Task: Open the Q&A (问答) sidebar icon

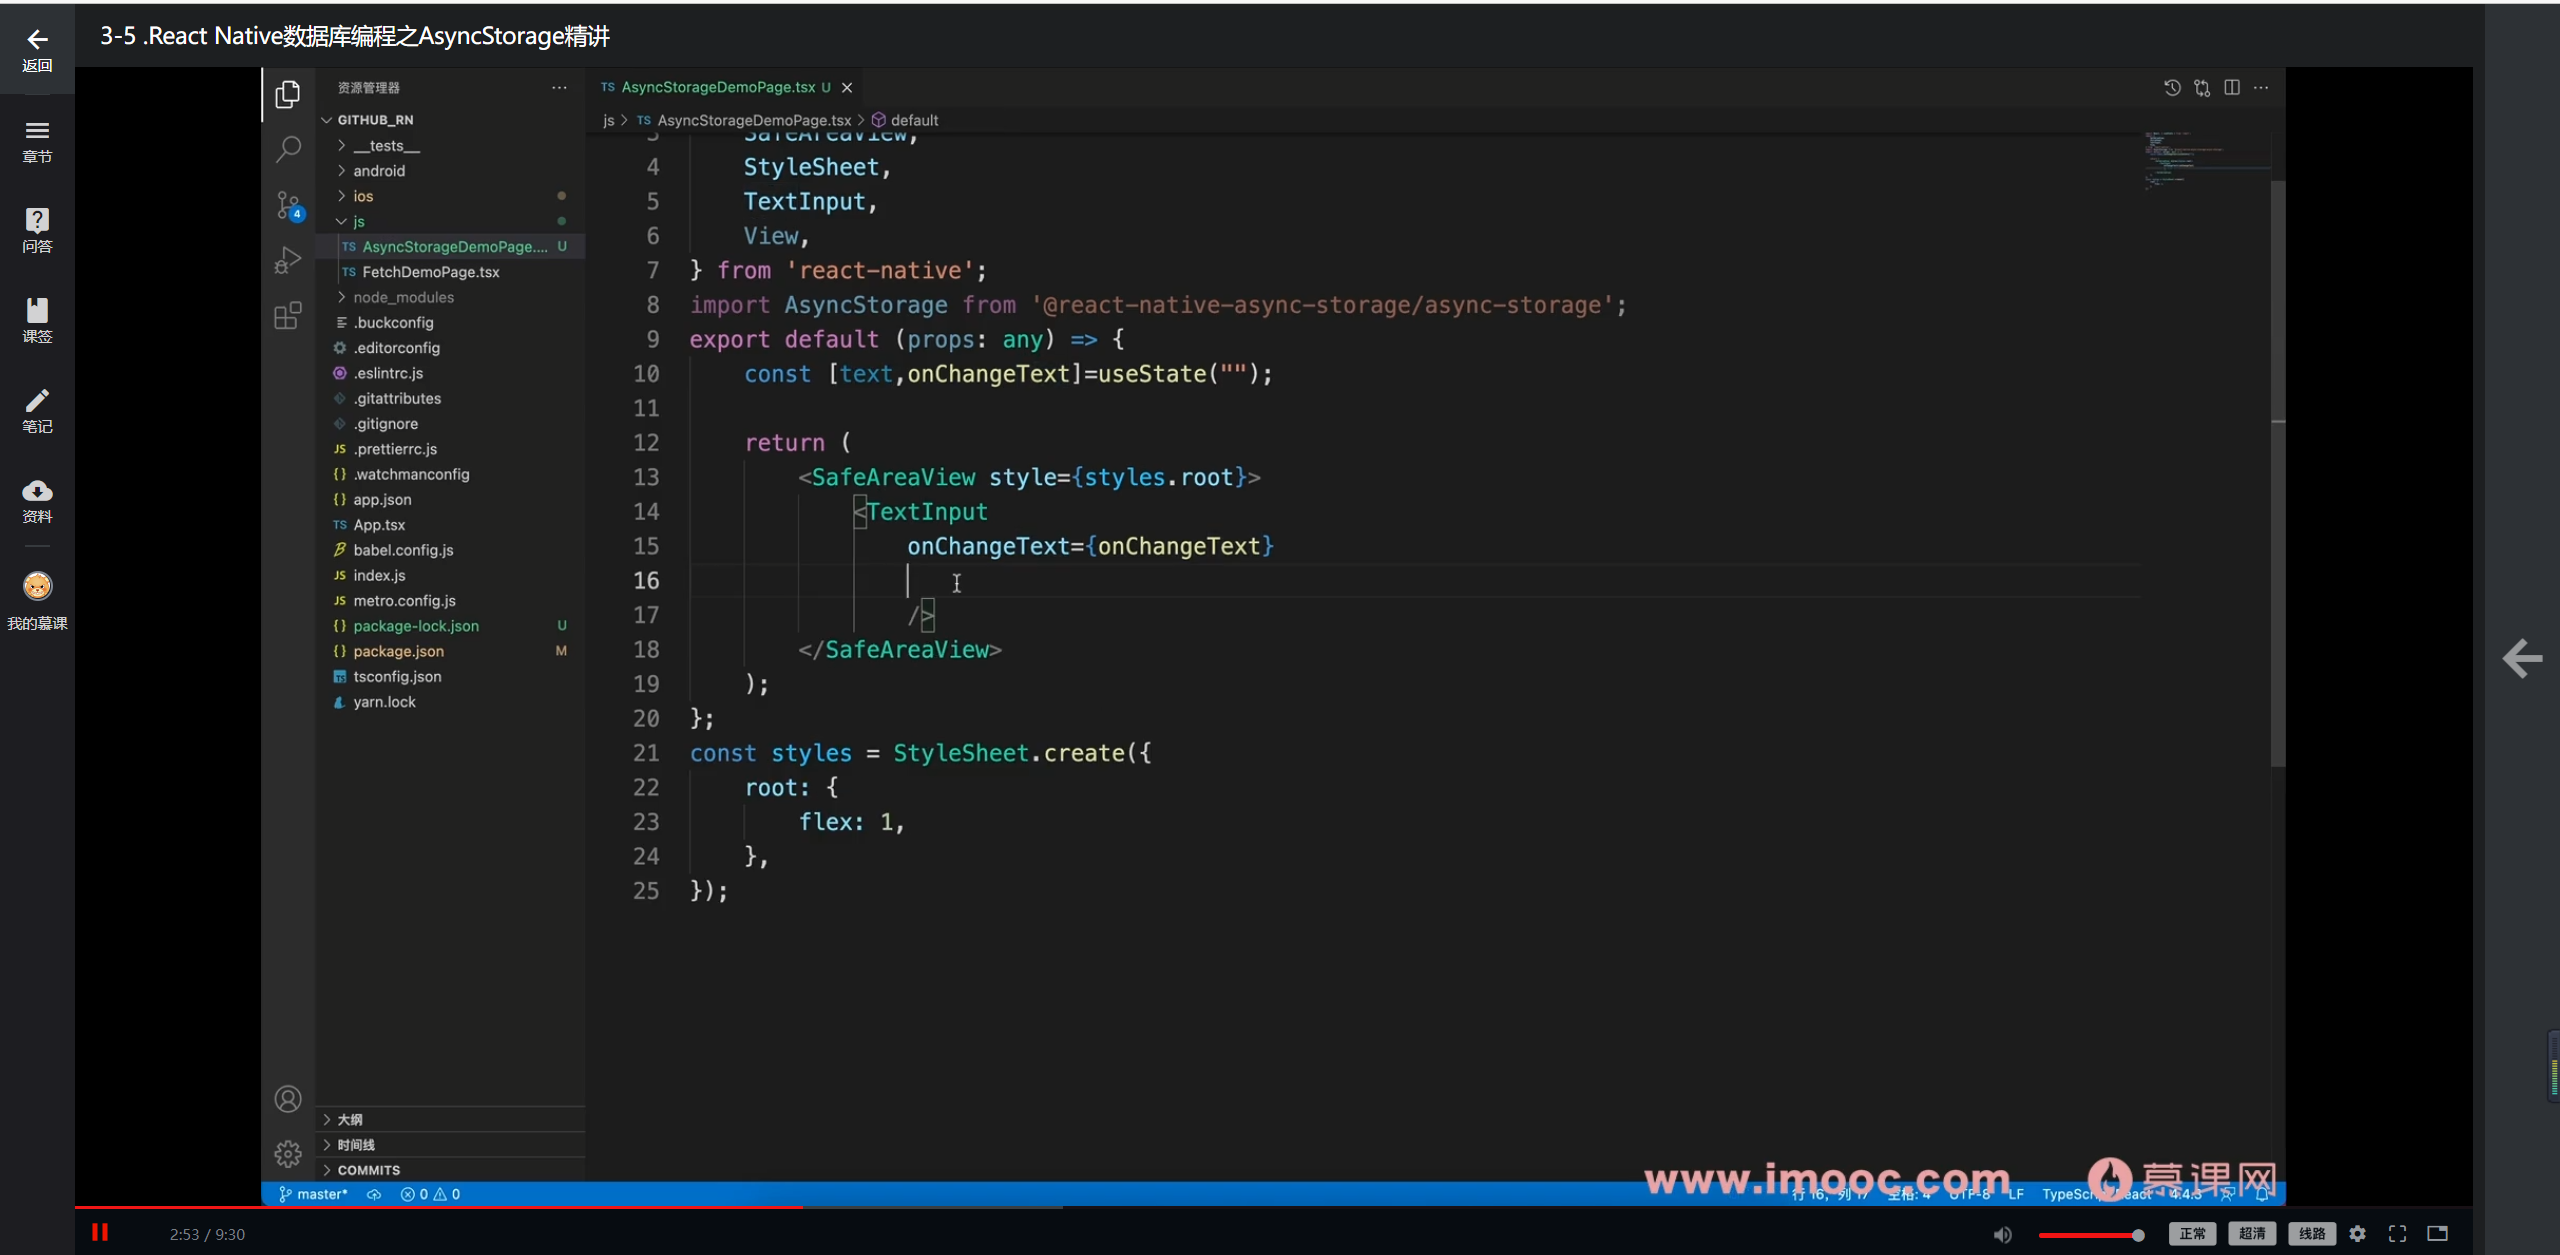Action: tap(37, 230)
